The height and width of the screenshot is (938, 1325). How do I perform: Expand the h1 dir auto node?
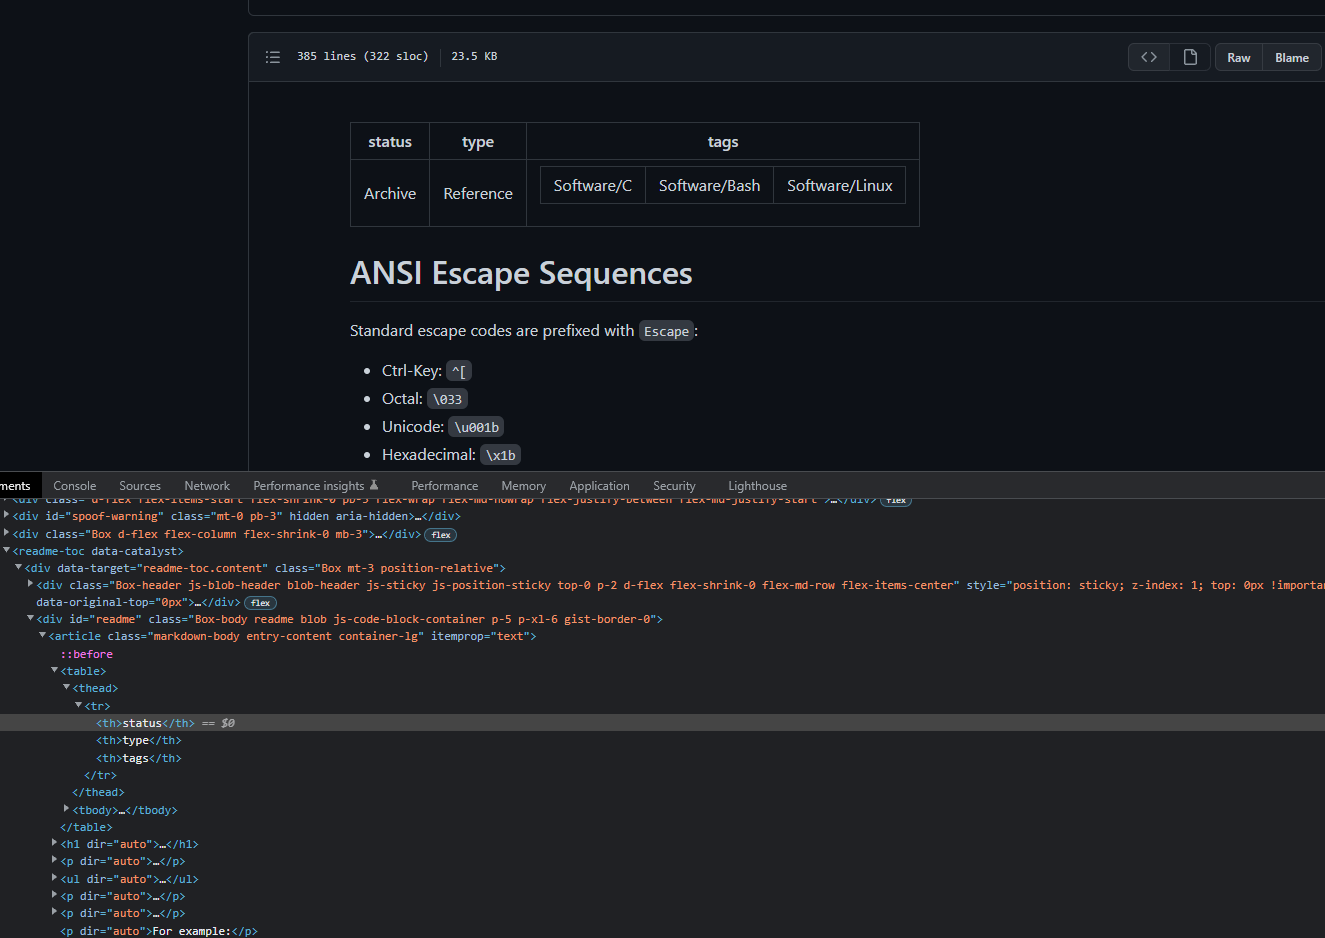tap(54, 843)
